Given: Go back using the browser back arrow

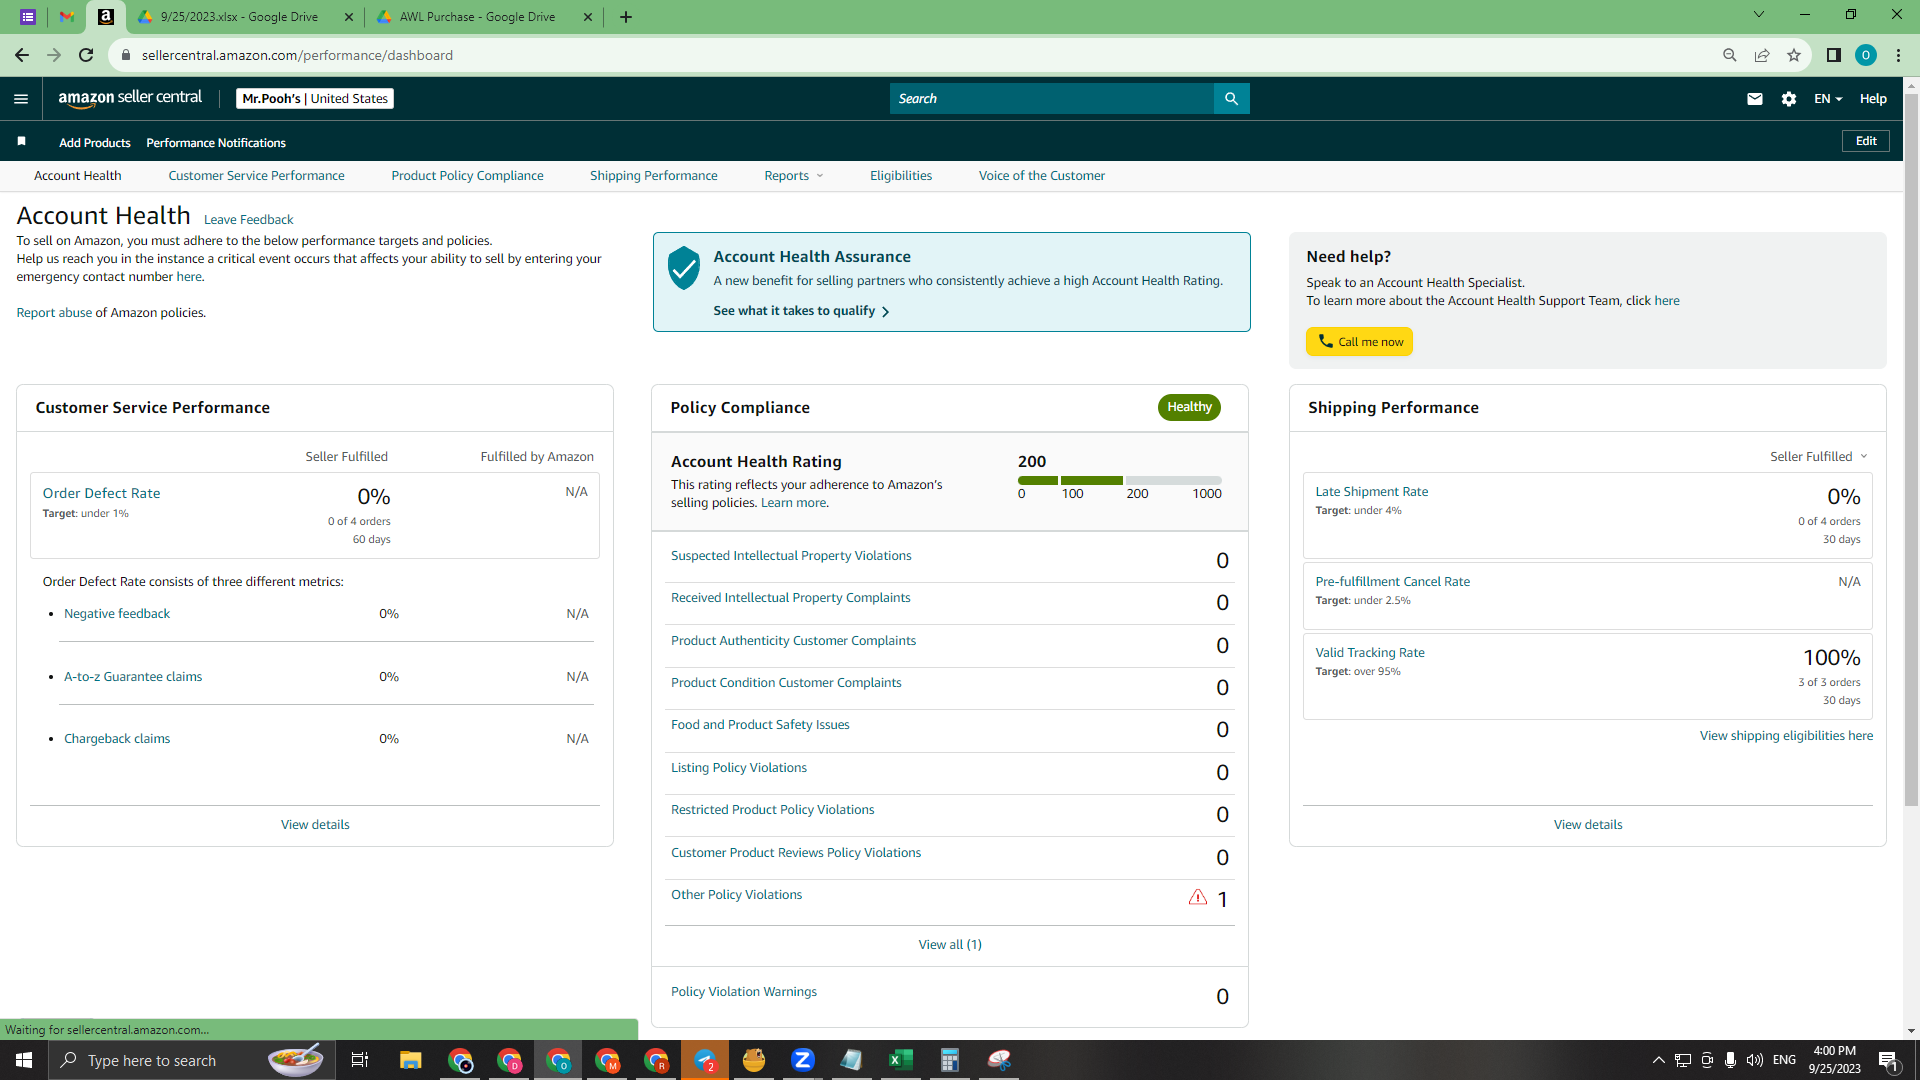Looking at the screenshot, I should coord(21,55).
